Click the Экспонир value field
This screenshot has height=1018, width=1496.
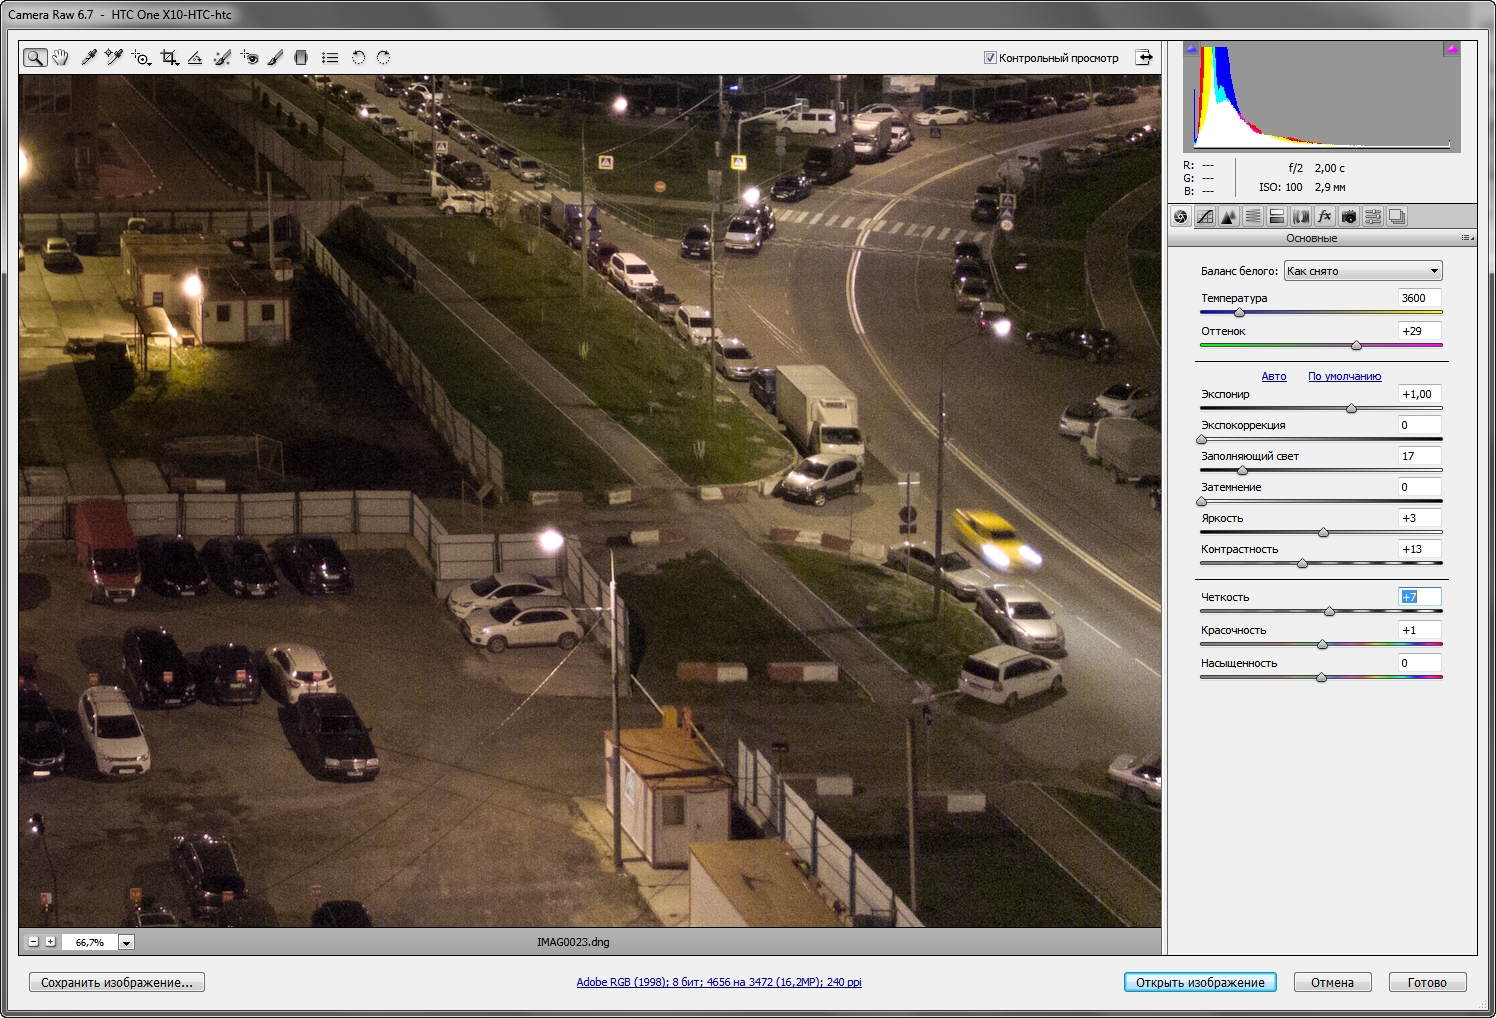[x=1419, y=394]
